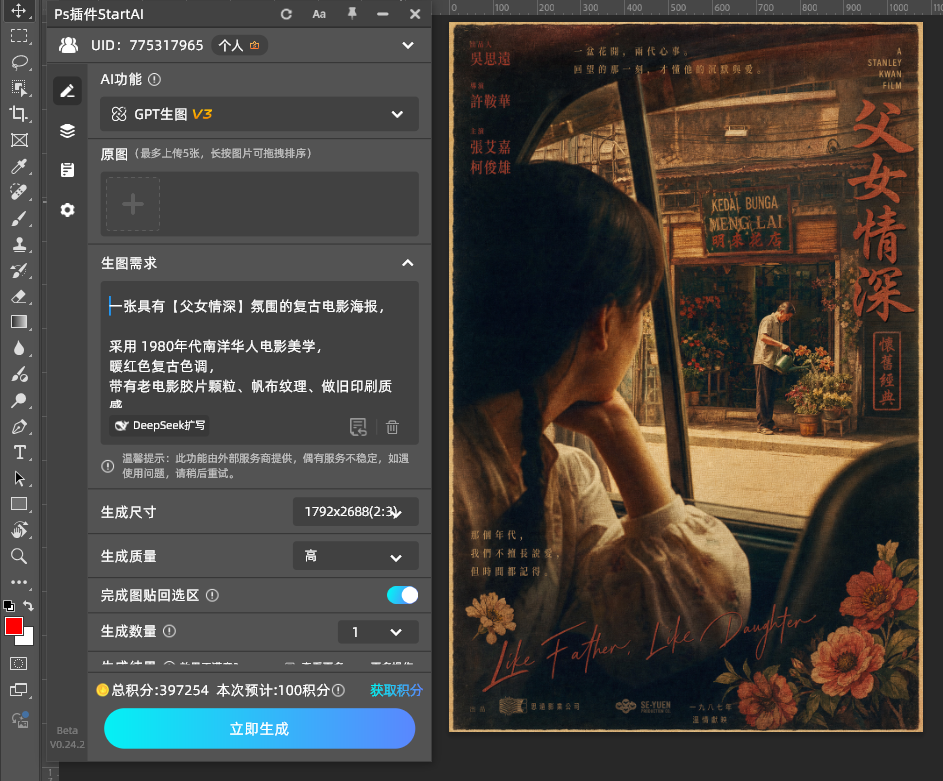Viewport: 943px width, 781px height.
Task: Refresh the StartAI plugin panel
Action: coord(286,14)
